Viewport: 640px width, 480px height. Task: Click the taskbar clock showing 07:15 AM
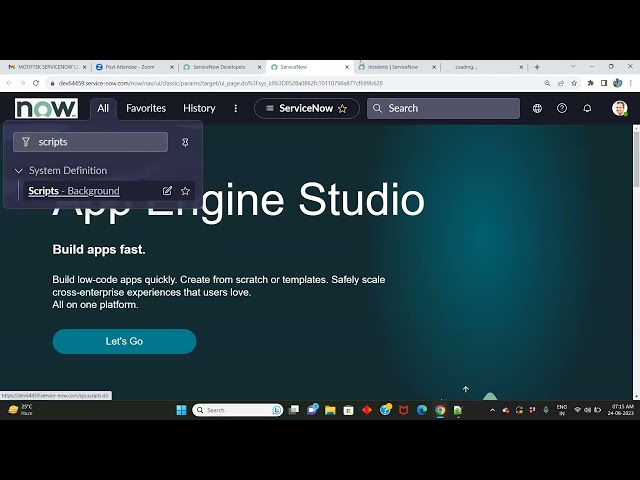620,410
